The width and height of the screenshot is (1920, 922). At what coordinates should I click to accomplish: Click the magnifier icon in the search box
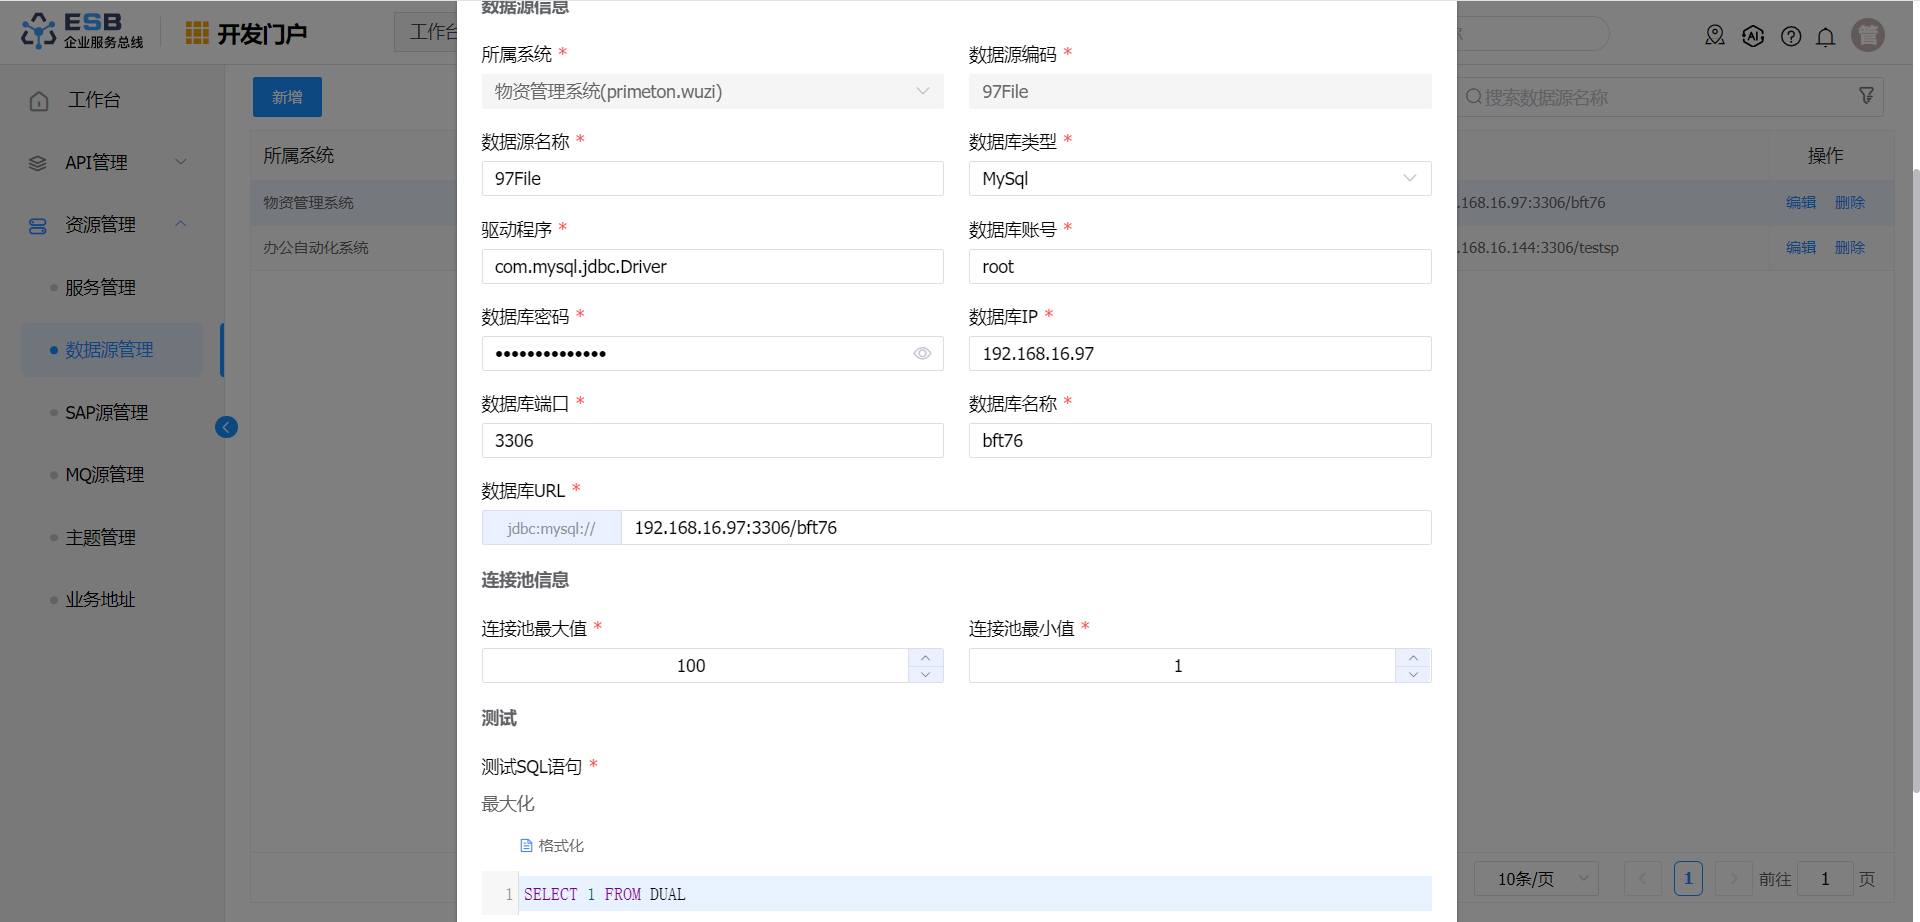point(1474,97)
